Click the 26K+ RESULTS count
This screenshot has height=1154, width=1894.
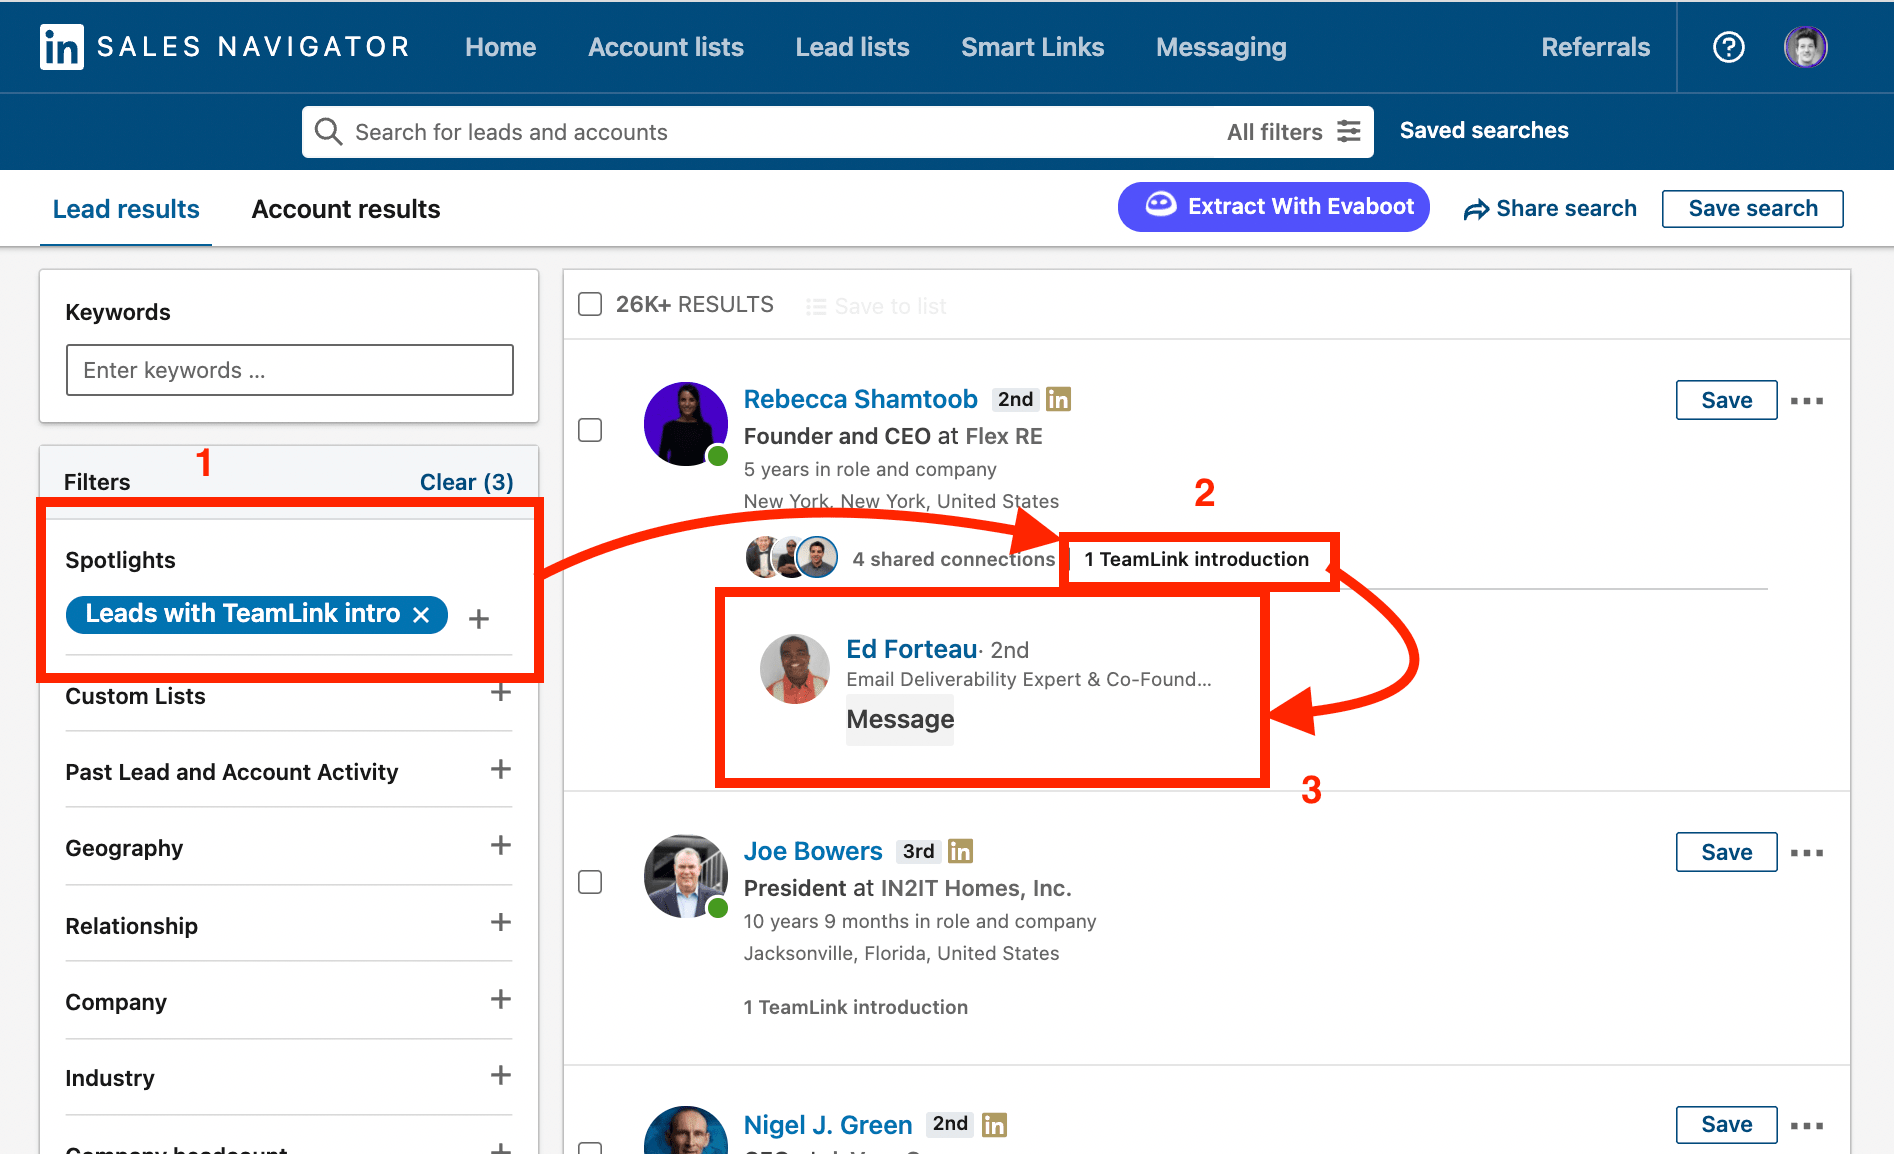[695, 304]
